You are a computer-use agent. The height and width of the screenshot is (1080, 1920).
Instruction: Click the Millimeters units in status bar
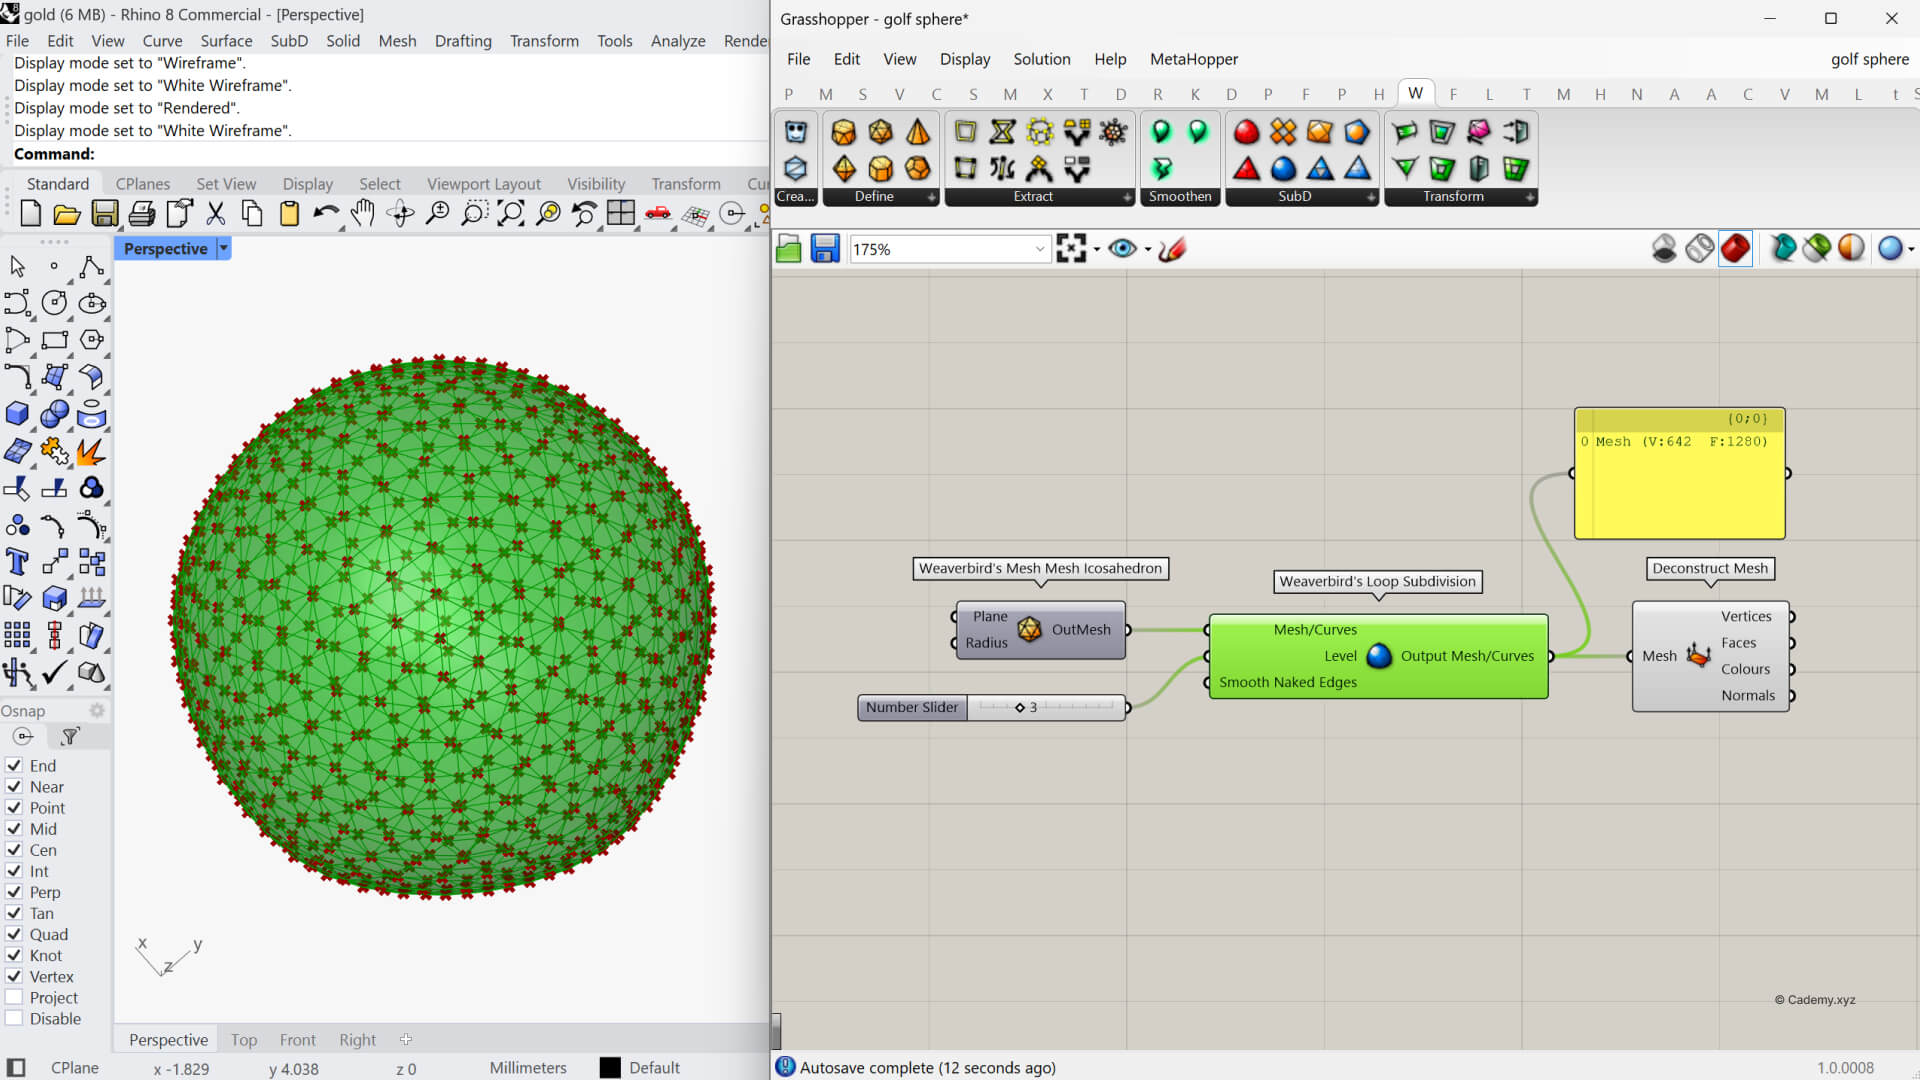click(528, 1068)
